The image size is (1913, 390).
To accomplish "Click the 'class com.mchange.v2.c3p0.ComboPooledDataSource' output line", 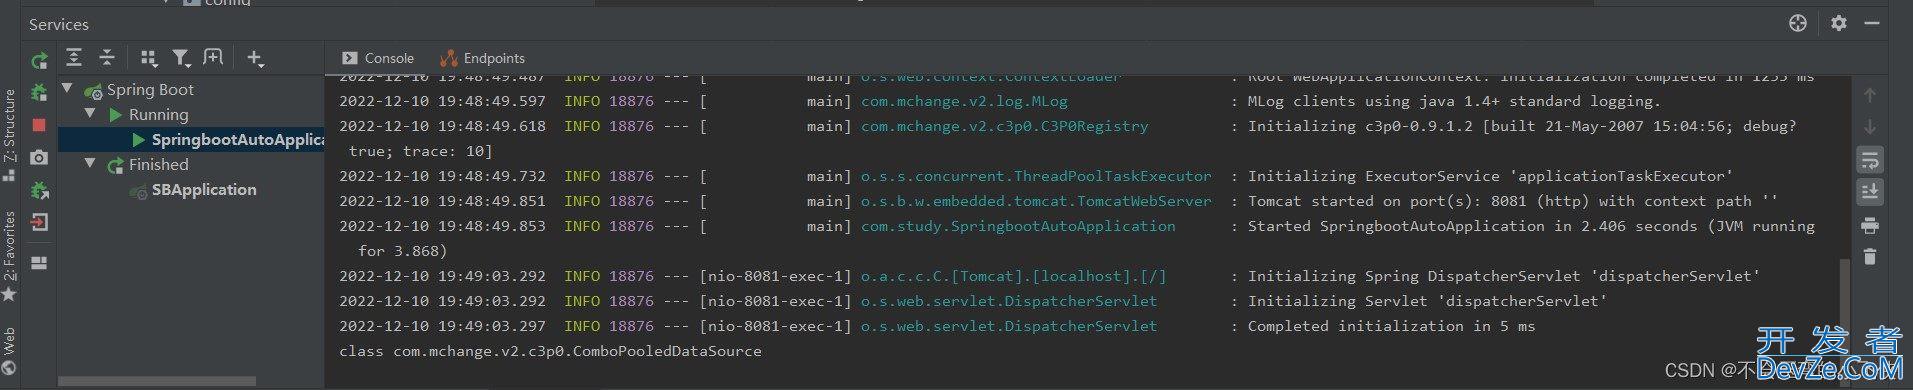I will point(550,351).
